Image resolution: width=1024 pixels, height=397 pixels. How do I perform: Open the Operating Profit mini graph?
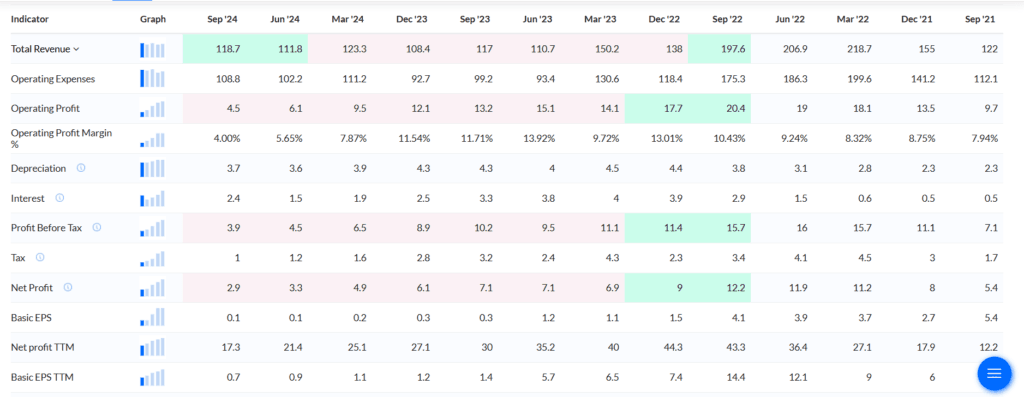(x=152, y=109)
